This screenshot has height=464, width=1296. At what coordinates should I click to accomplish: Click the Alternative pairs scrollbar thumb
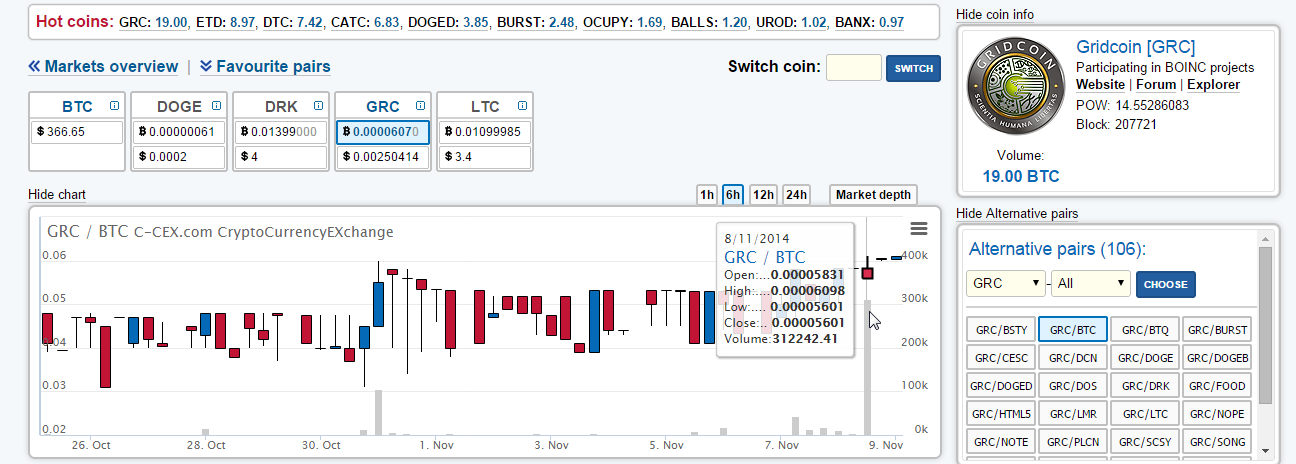click(1265, 325)
